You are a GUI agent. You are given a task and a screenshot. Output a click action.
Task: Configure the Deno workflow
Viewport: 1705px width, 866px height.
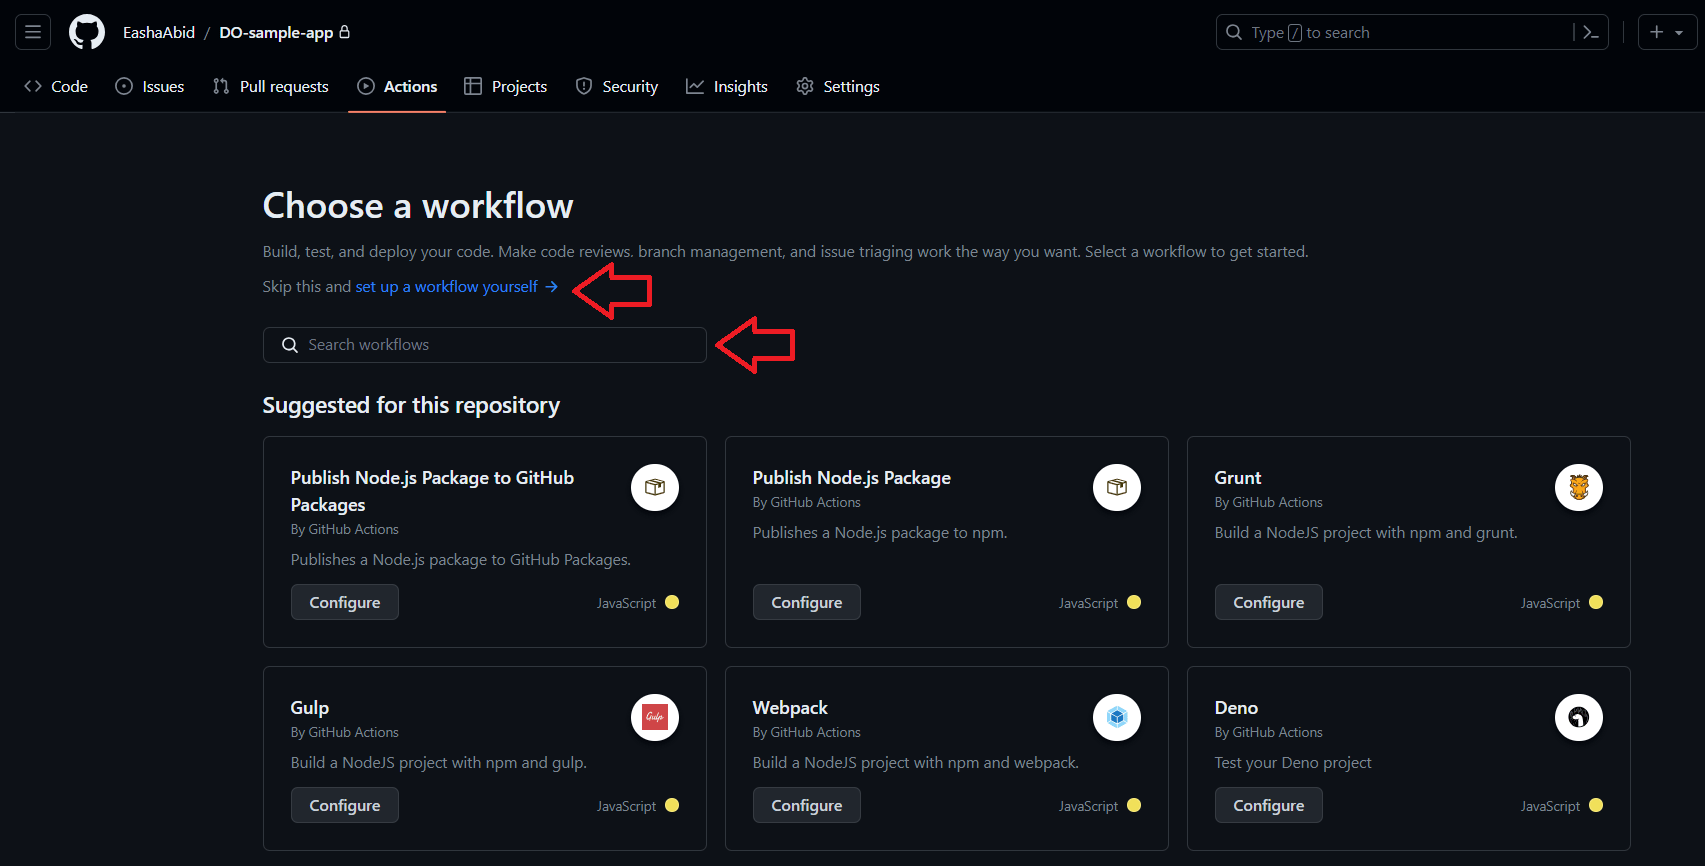pyautogui.click(x=1269, y=805)
